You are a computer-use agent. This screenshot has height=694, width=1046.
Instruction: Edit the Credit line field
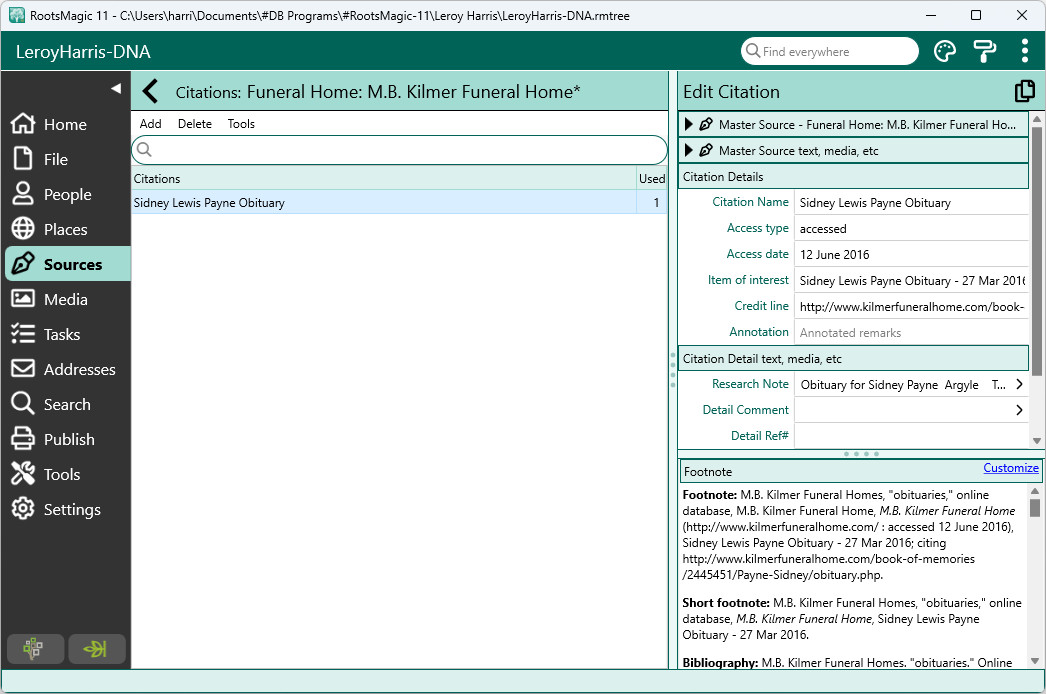point(911,306)
